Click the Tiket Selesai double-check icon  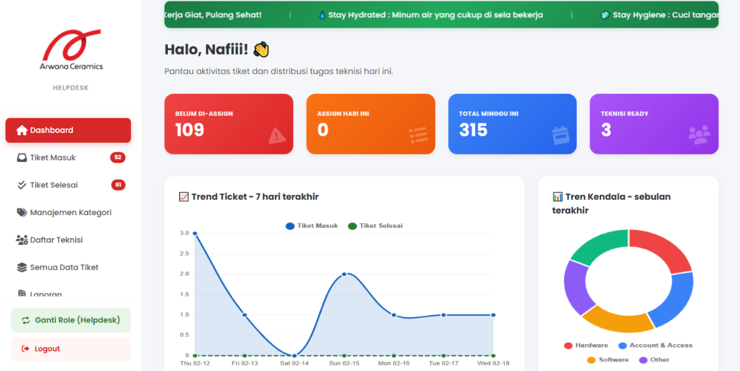[x=22, y=185]
